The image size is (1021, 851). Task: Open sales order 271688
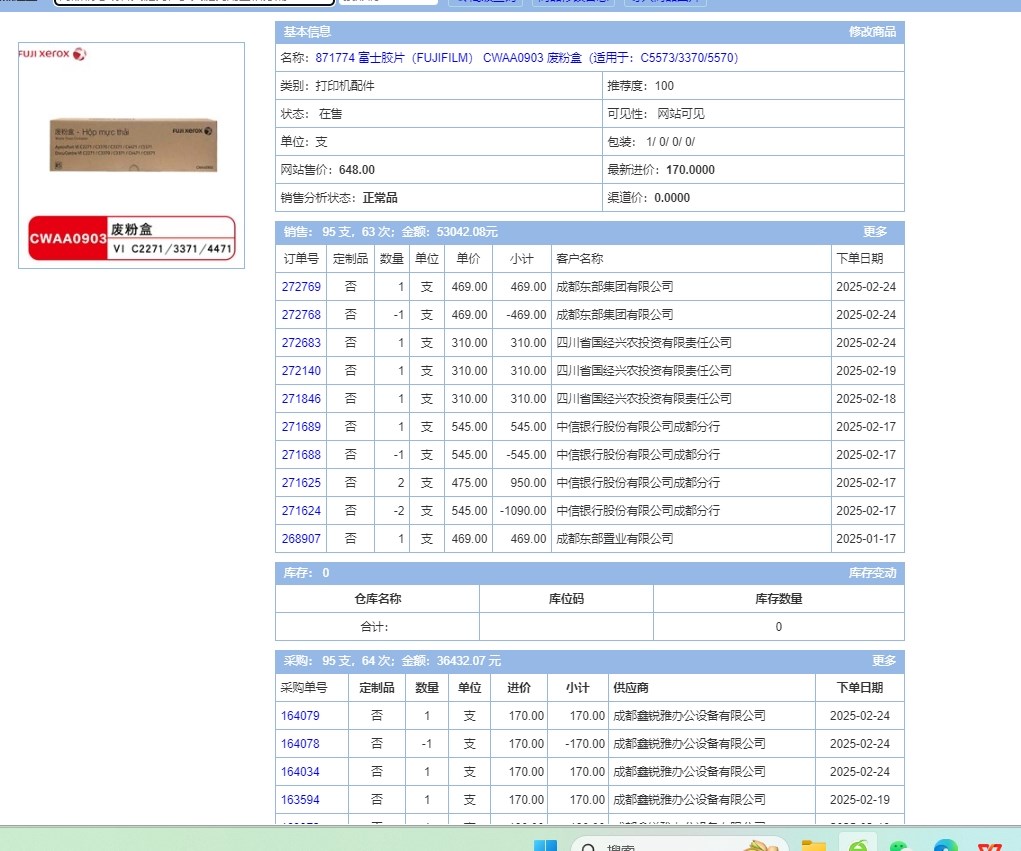coord(301,454)
